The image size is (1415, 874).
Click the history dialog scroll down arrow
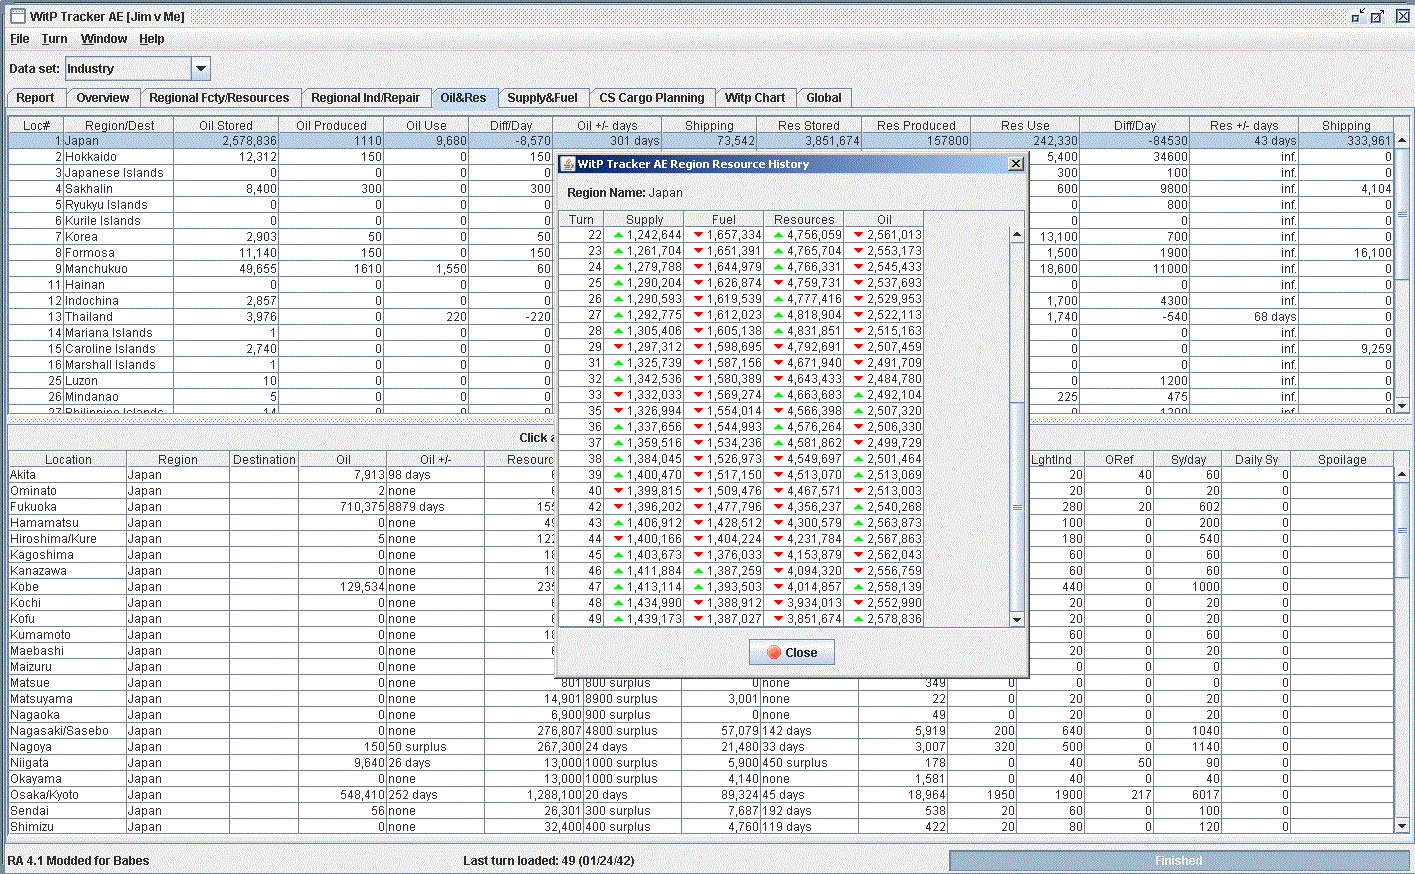(x=1017, y=620)
